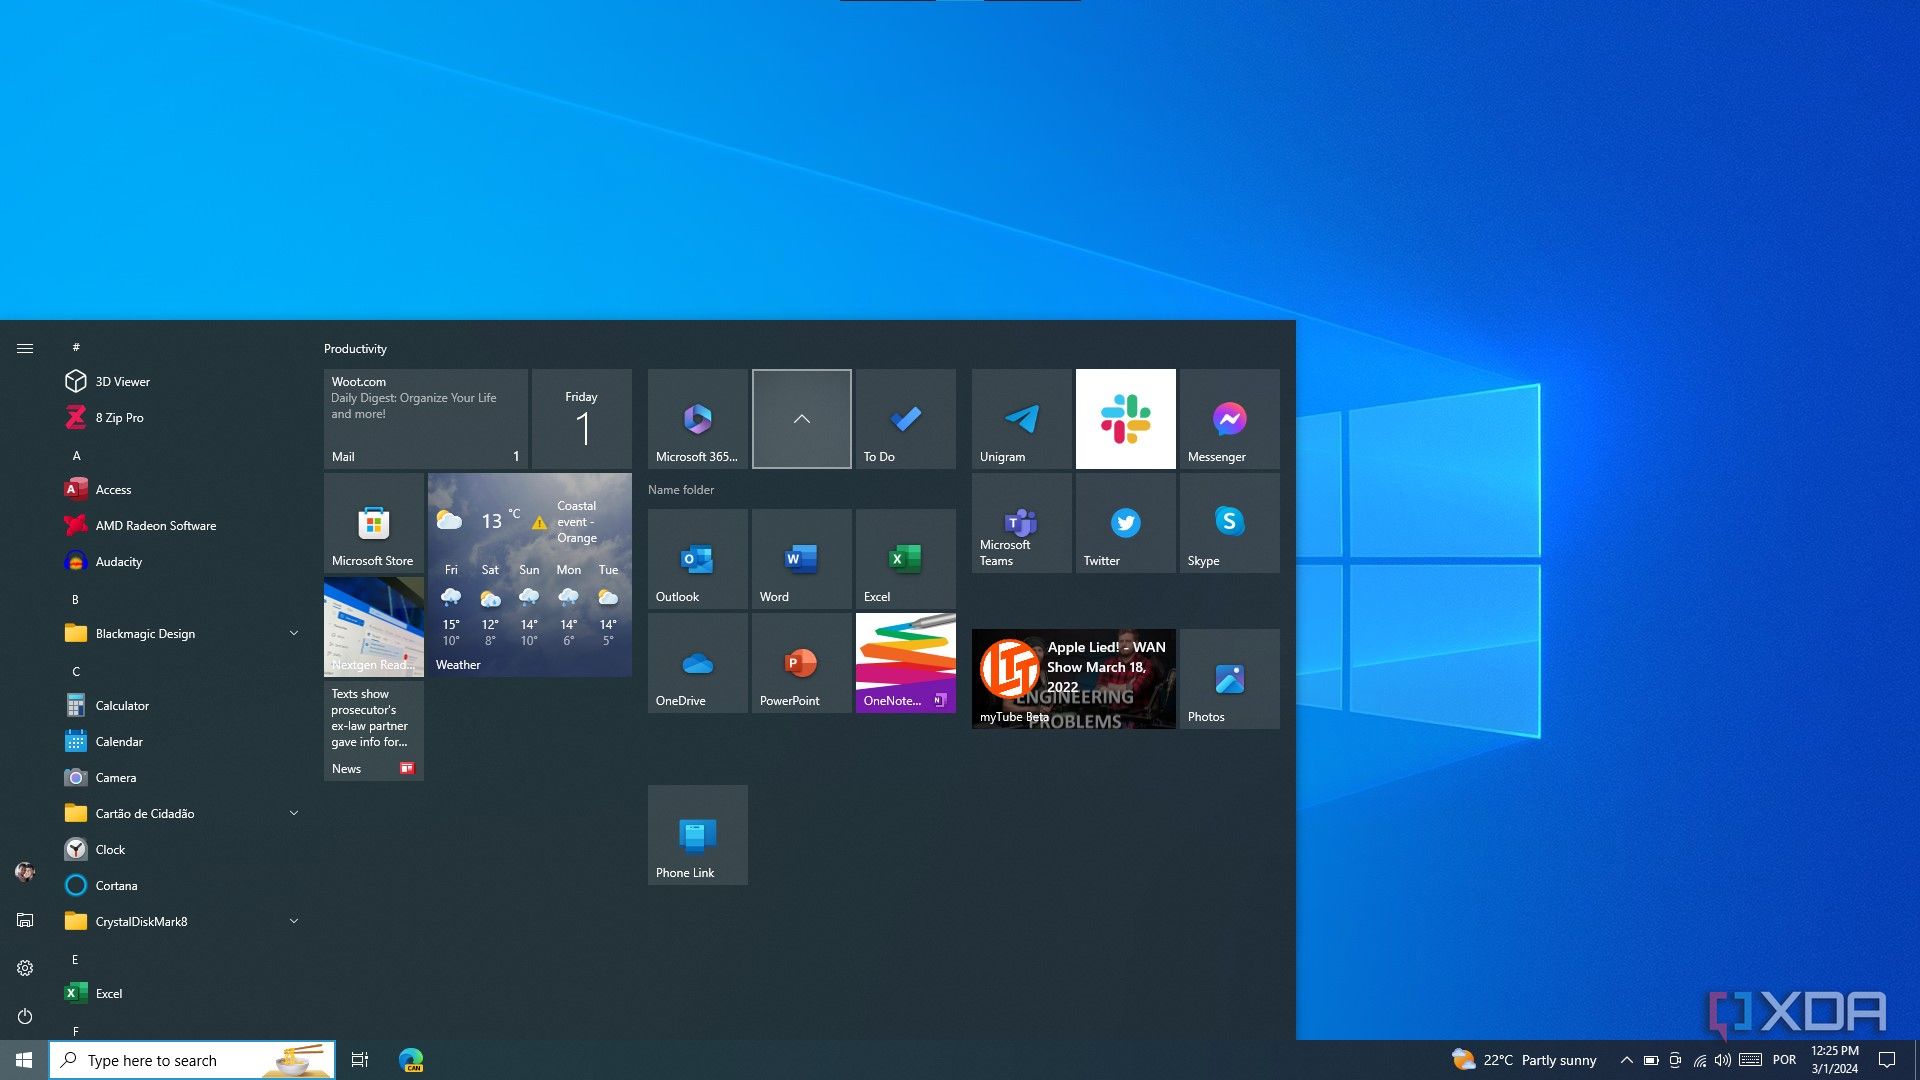Launch Microsoft Edge from the taskbar
Image resolution: width=1920 pixels, height=1080 pixels.
411,1060
